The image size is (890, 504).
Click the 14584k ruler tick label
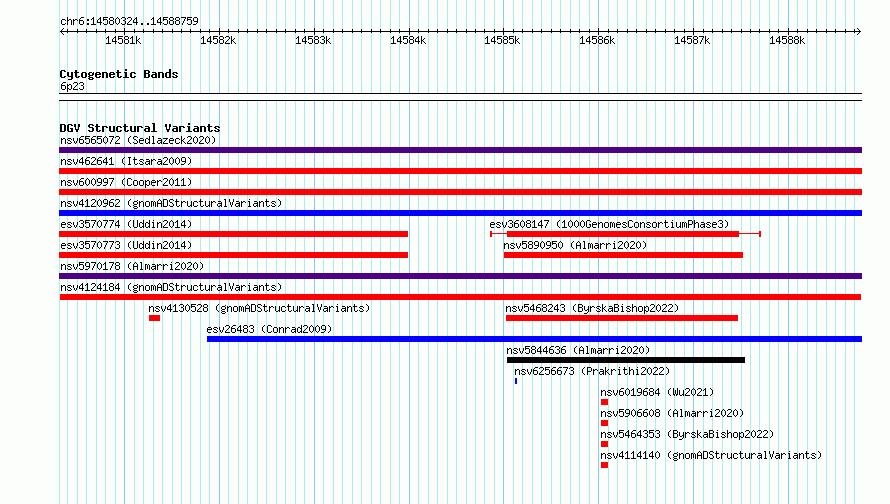click(408, 40)
